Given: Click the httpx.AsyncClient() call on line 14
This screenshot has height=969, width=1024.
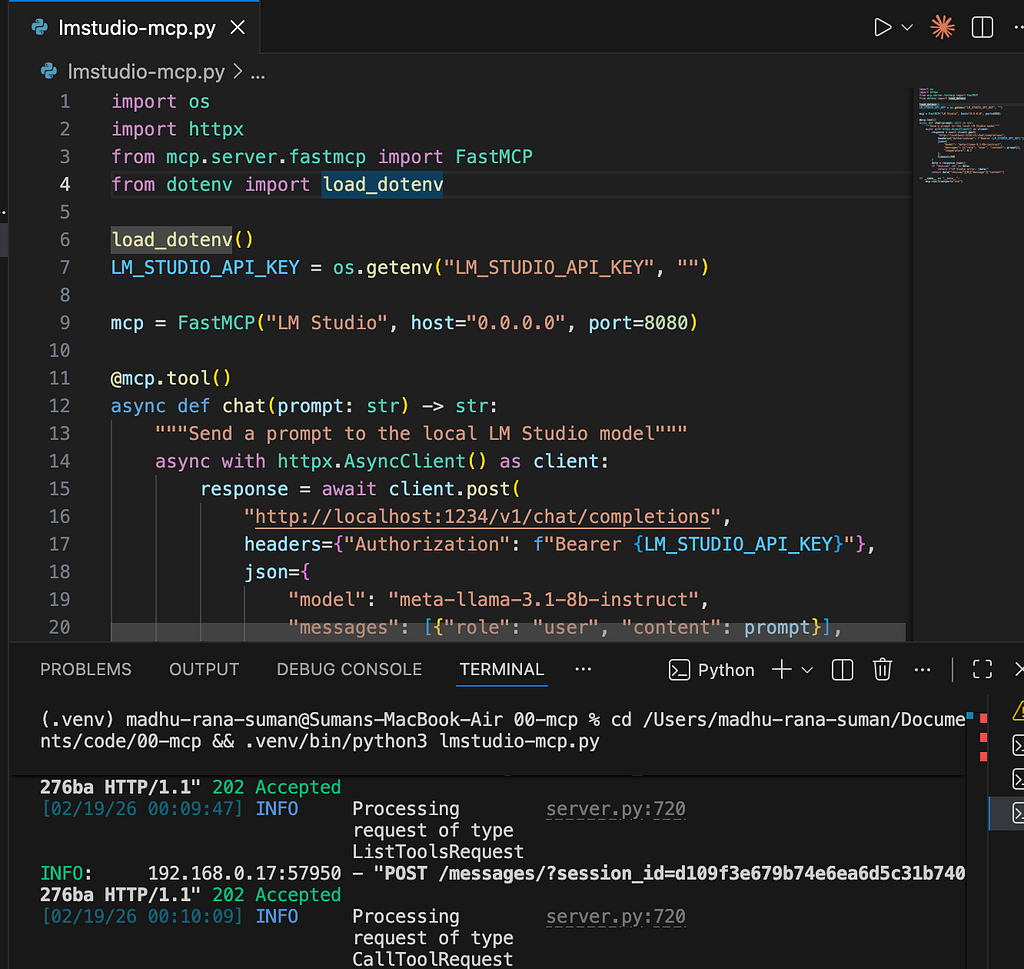Looking at the screenshot, I should tap(382, 461).
